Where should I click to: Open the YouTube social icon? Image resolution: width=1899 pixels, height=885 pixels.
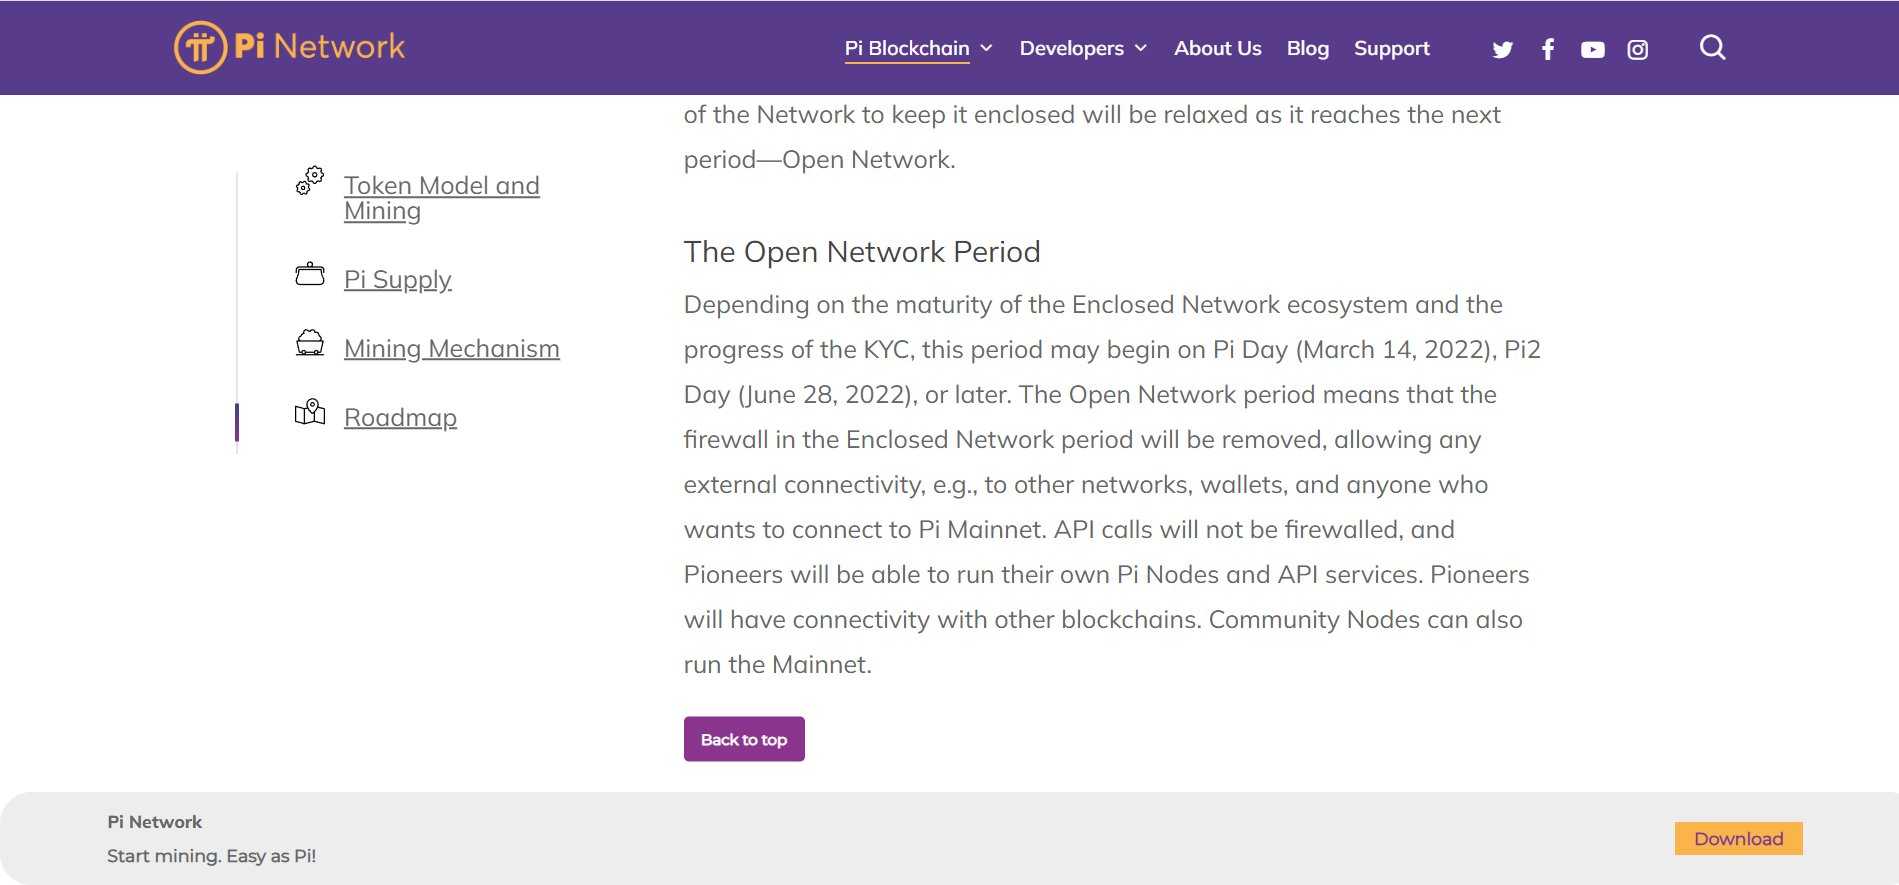coord(1593,49)
